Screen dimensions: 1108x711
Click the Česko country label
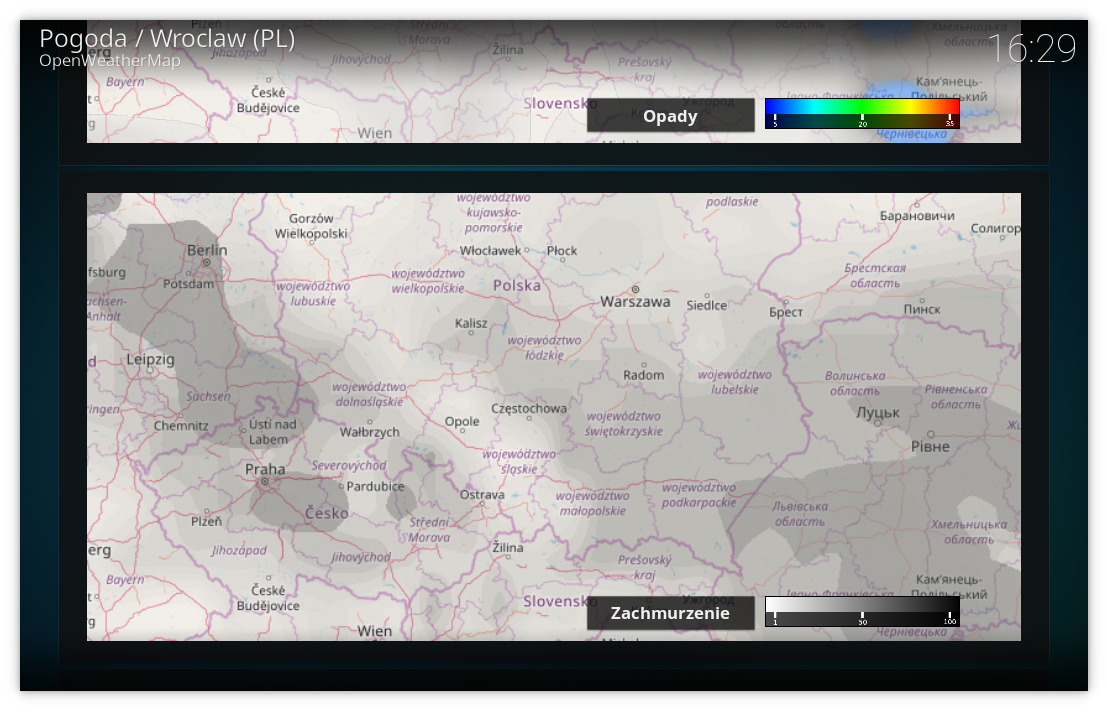pos(326,513)
